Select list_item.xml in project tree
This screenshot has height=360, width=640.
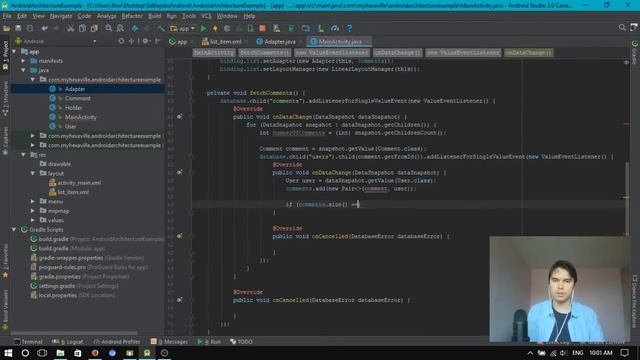[x=73, y=192]
